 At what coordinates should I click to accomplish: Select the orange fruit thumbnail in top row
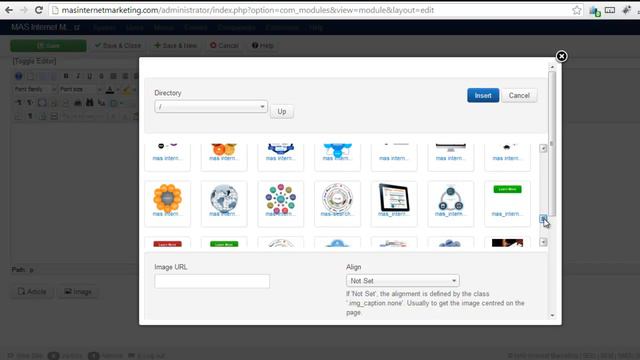click(x=224, y=157)
